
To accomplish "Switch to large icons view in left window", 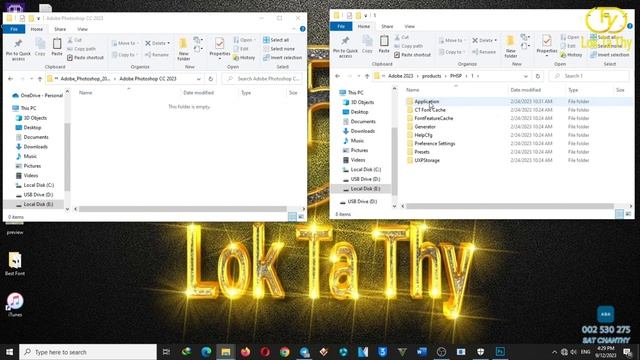I will 301,217.
